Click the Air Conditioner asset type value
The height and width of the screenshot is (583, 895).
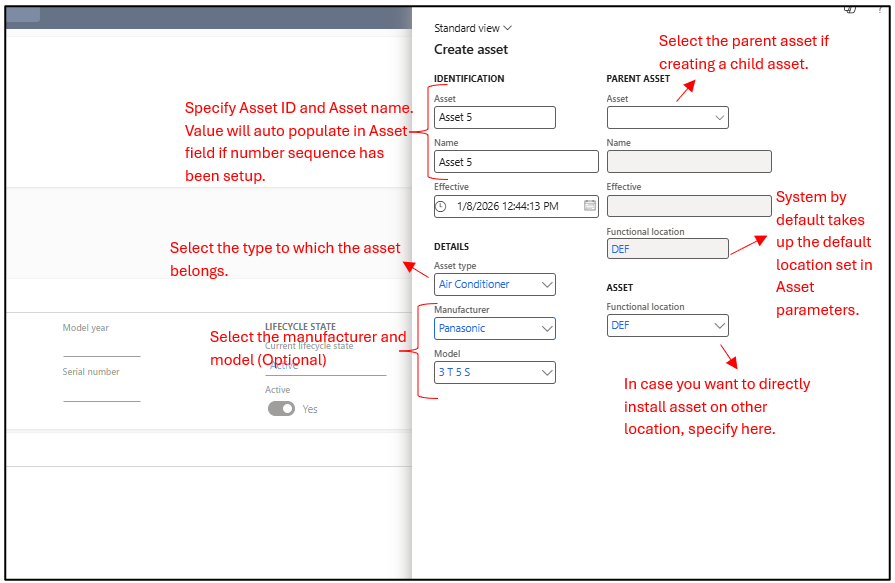[474, 284]
